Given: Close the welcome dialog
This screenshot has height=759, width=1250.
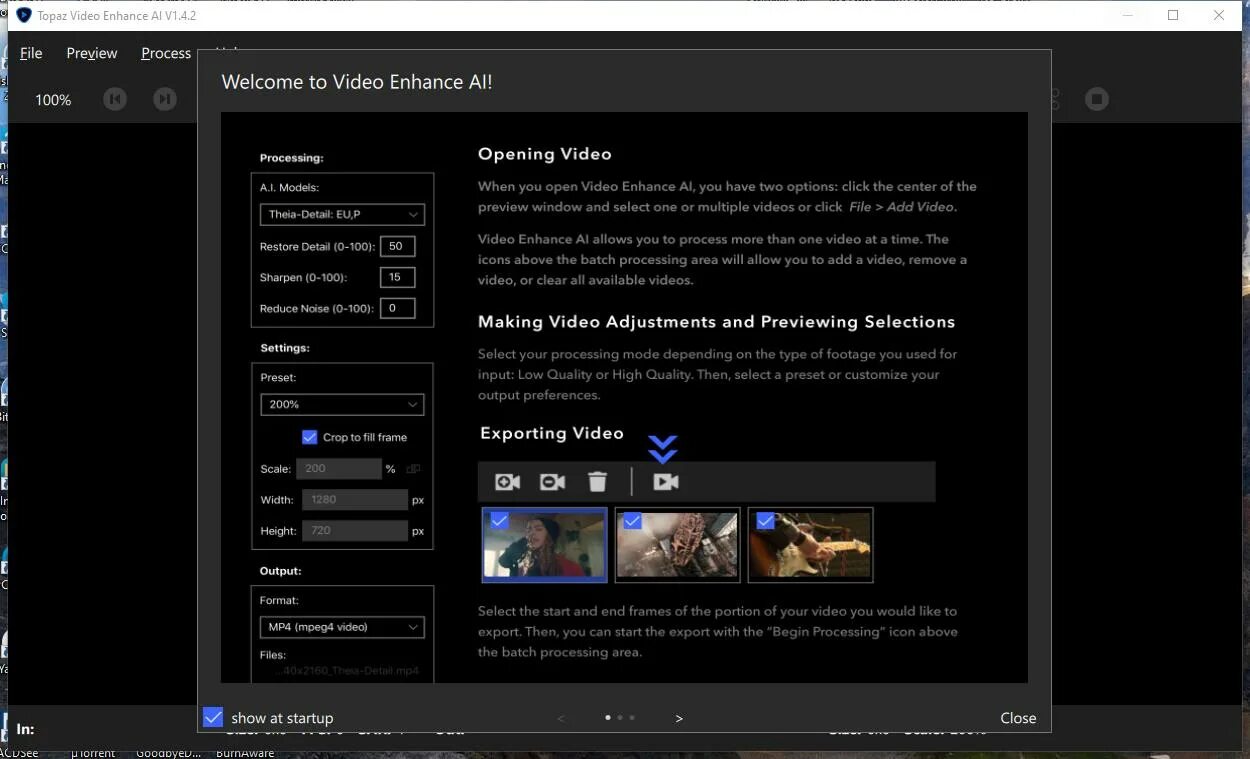Looking at the screenshot, I should point(1018,717).
